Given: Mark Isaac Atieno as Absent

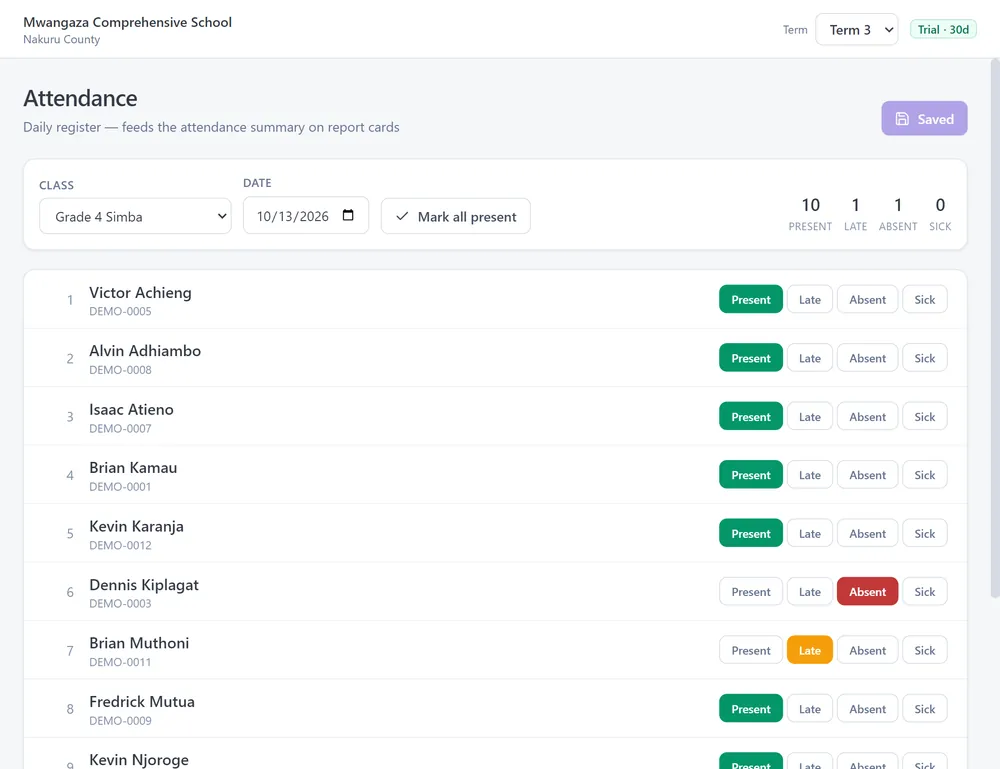Looking at the screenshot, I should click(x=867, y=417).
